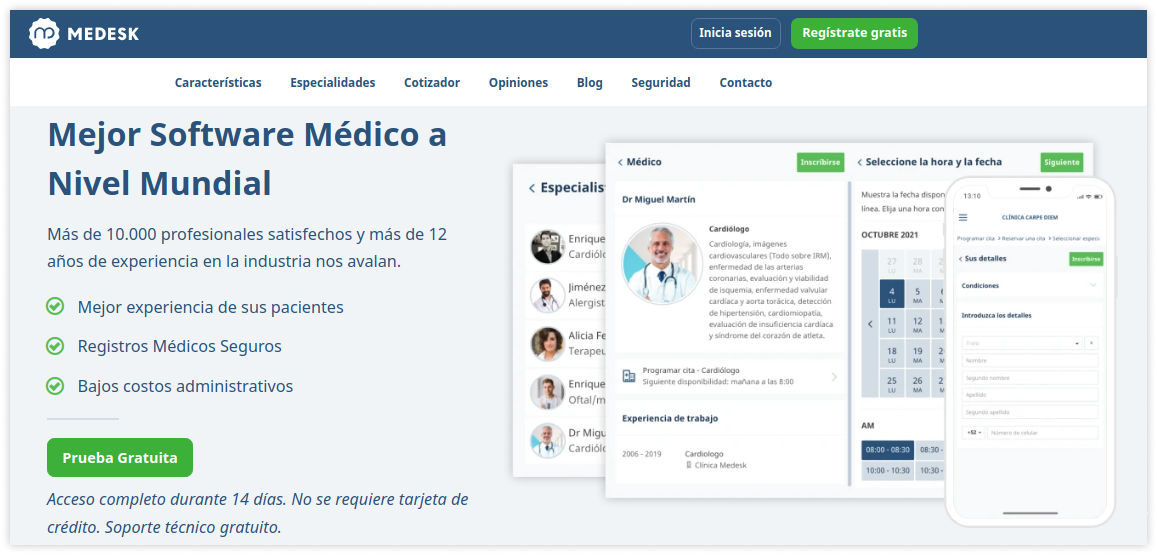
Task: Click the Inicia sesión button
Action: click(x=735, y=33)
